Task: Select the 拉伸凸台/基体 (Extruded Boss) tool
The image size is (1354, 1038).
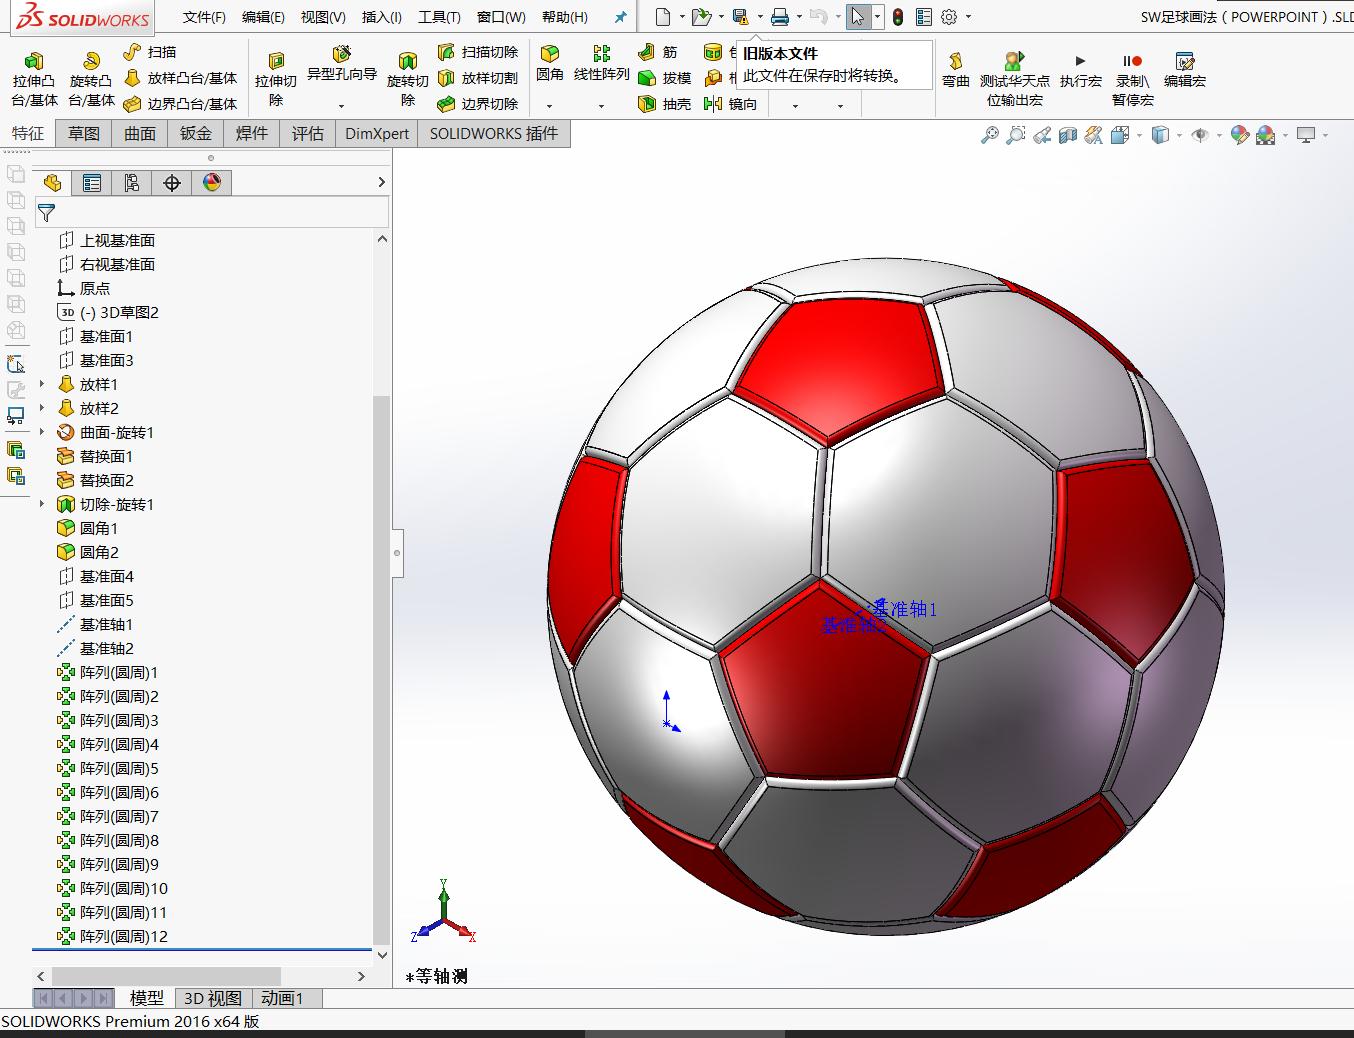Action: [x=32, y=77]
